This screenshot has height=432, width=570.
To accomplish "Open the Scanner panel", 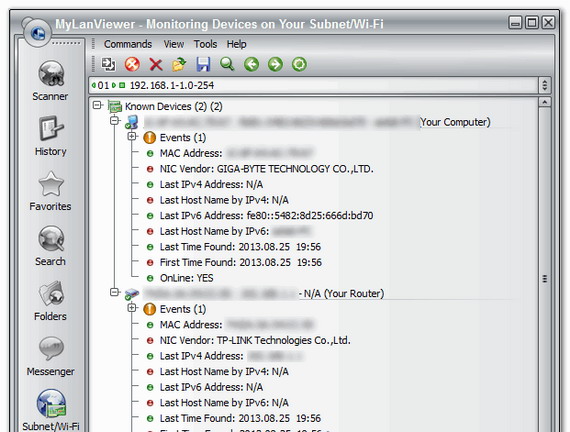I will click(x=50, y=81).
